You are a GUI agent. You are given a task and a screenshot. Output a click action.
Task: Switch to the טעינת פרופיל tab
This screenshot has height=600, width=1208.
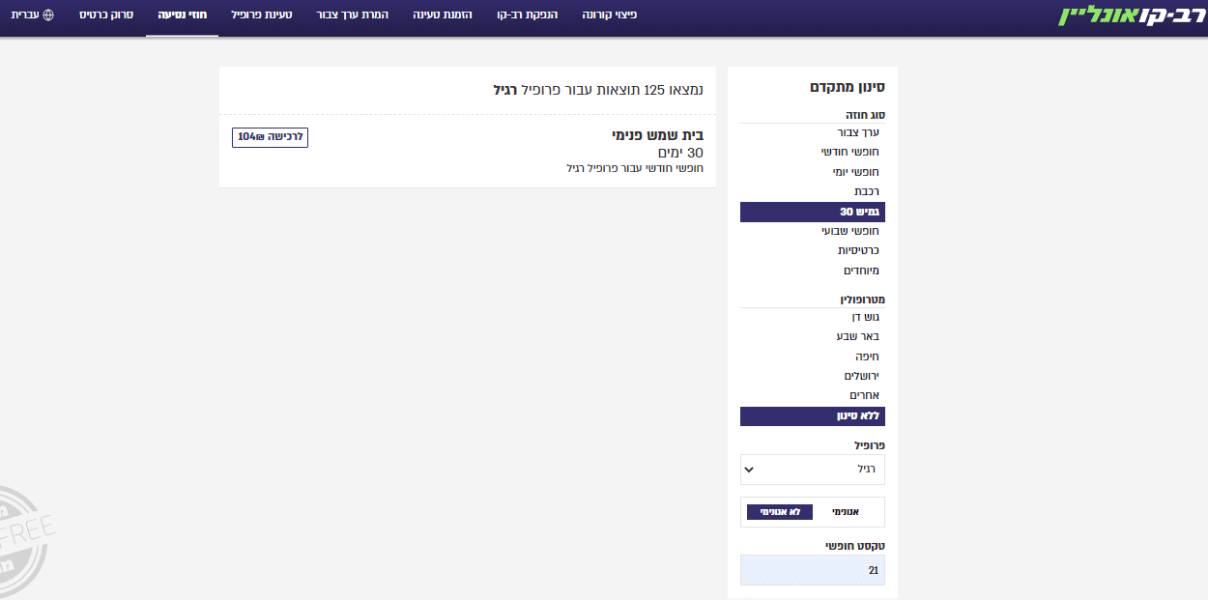262,16
